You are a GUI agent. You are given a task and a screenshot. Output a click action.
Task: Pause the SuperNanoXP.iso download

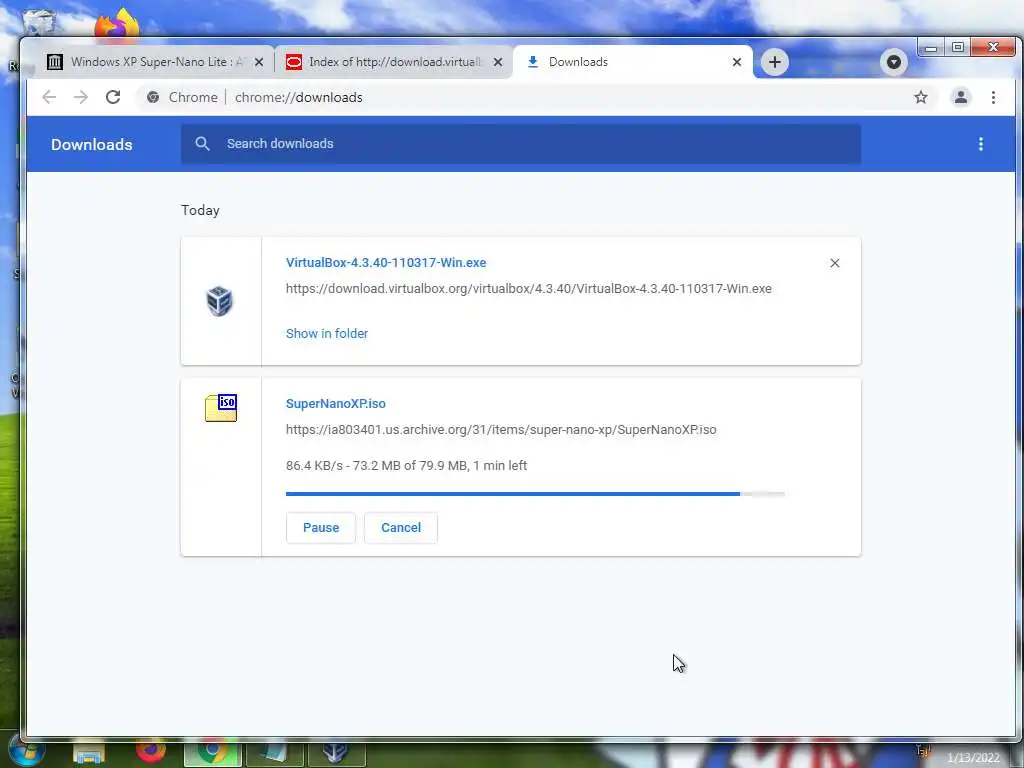click(x=321, y=528)
